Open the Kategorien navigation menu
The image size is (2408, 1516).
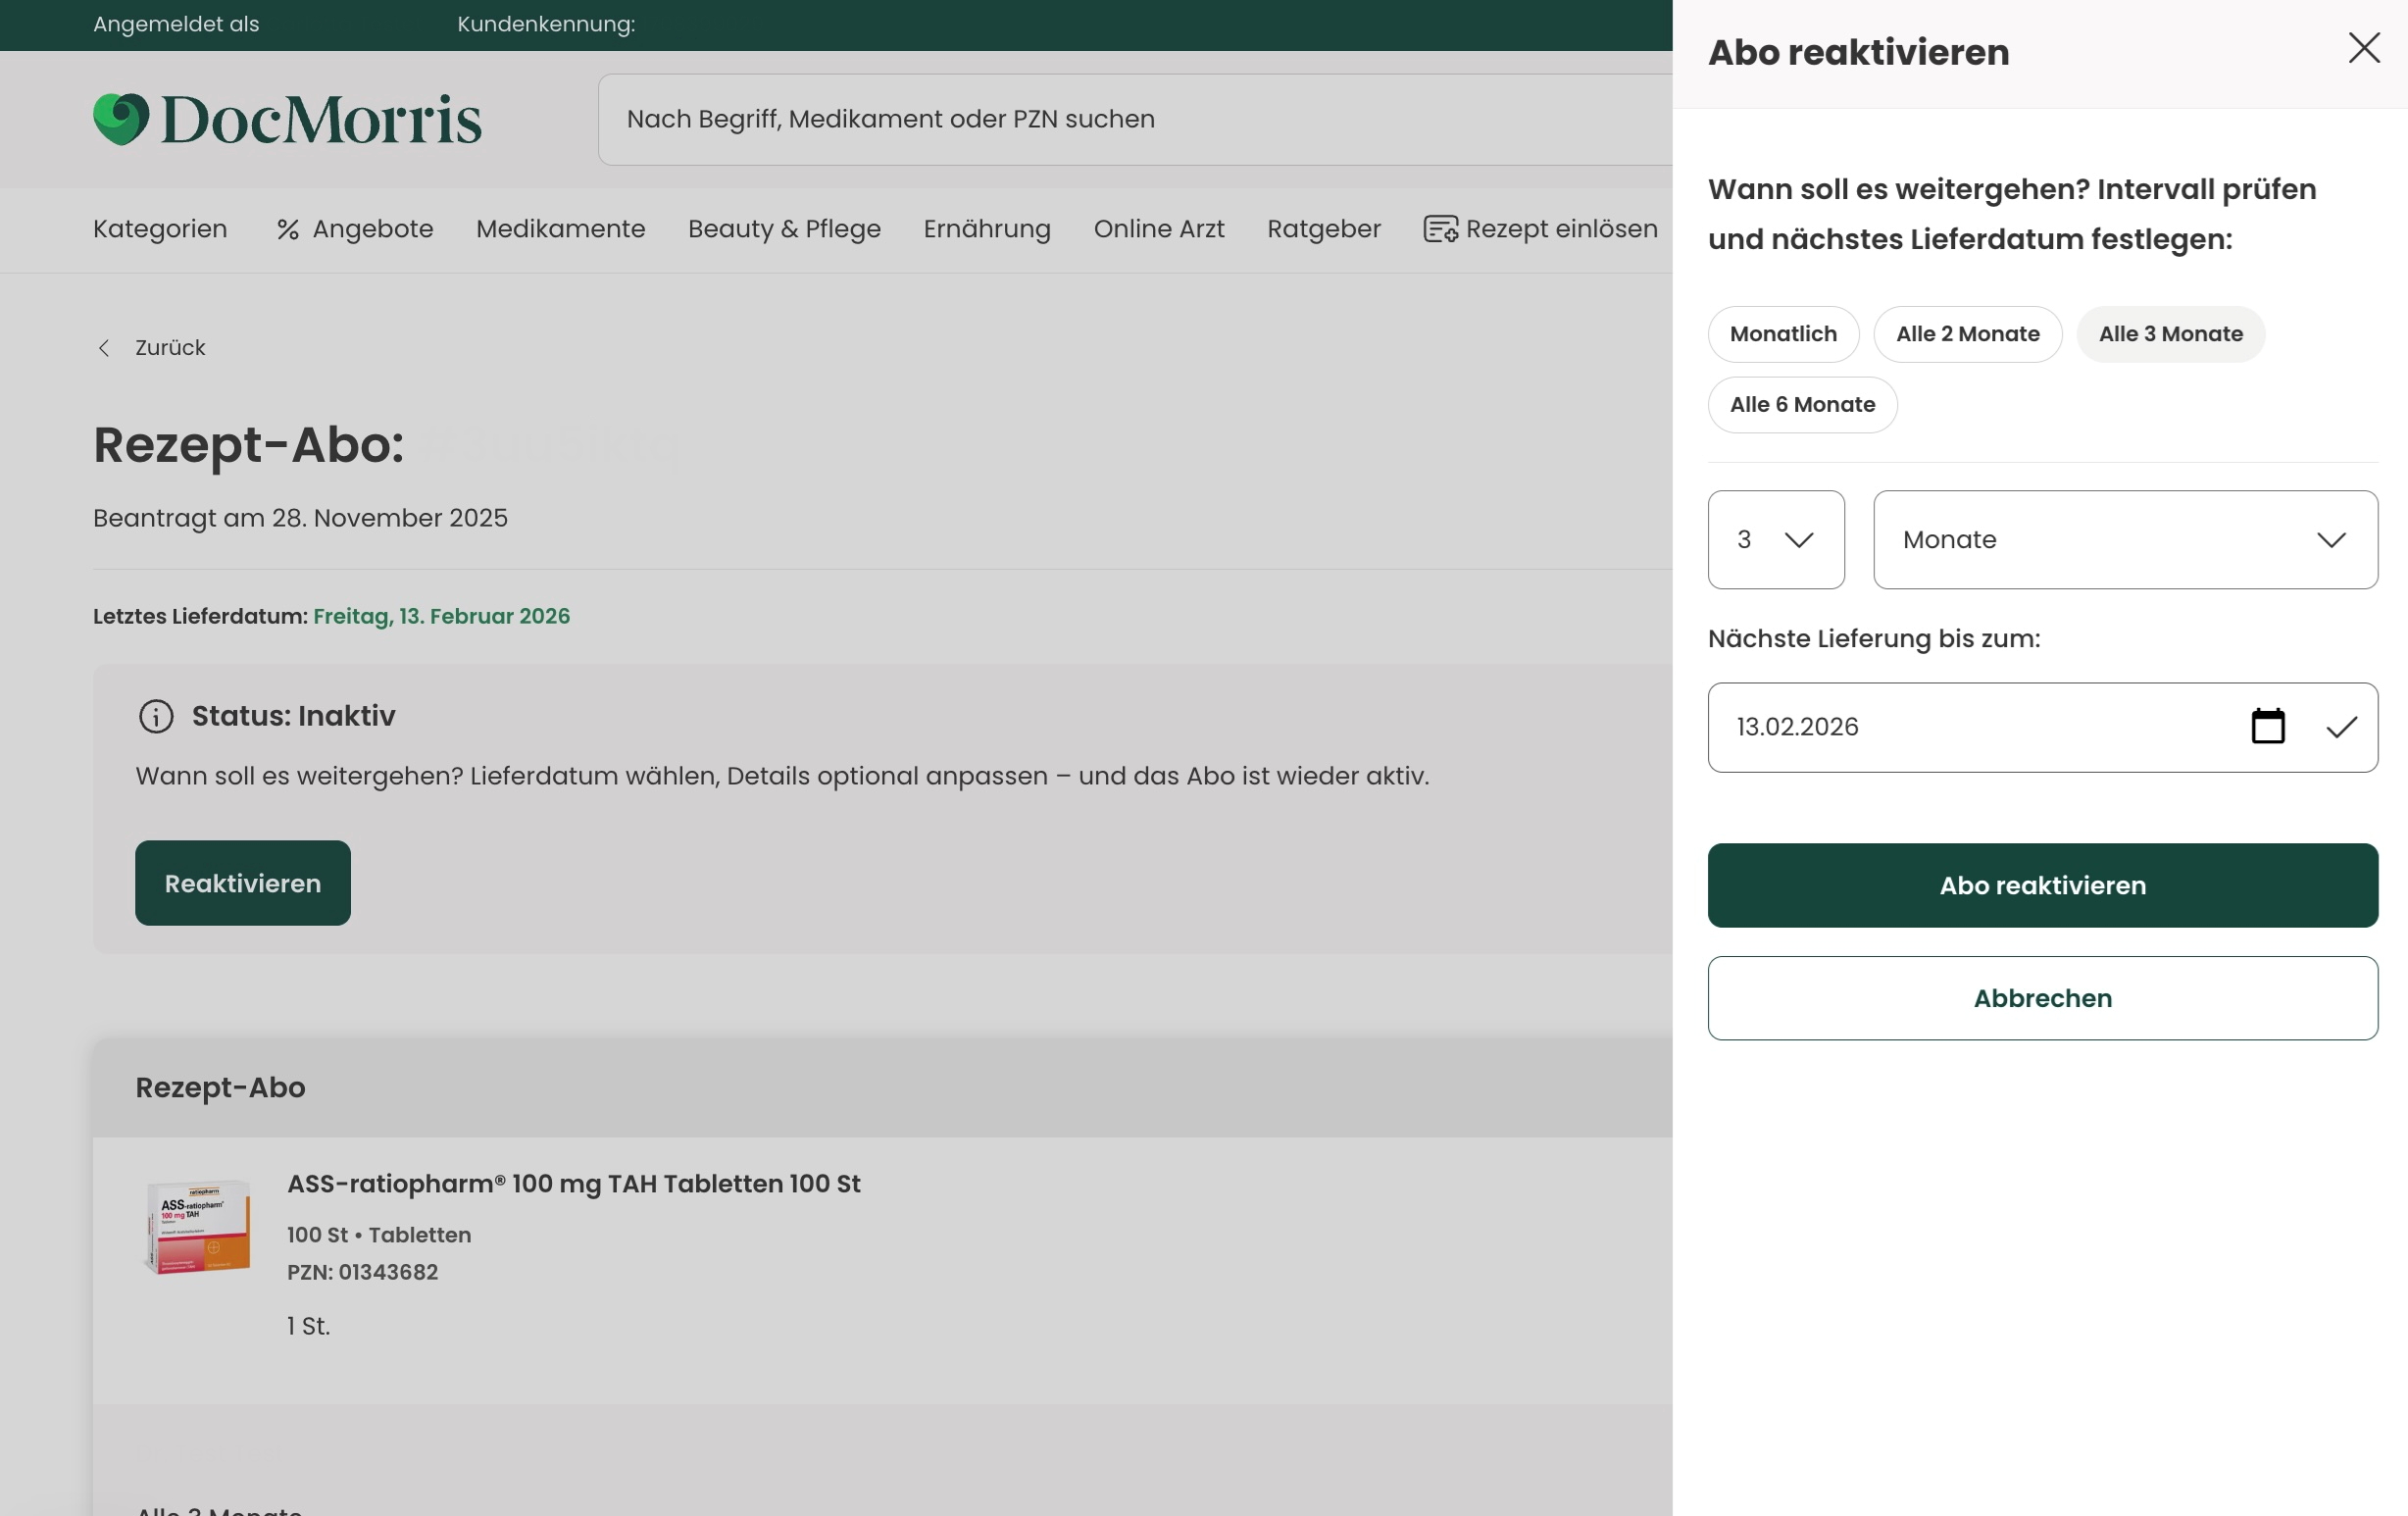click(x=160, y=229)
